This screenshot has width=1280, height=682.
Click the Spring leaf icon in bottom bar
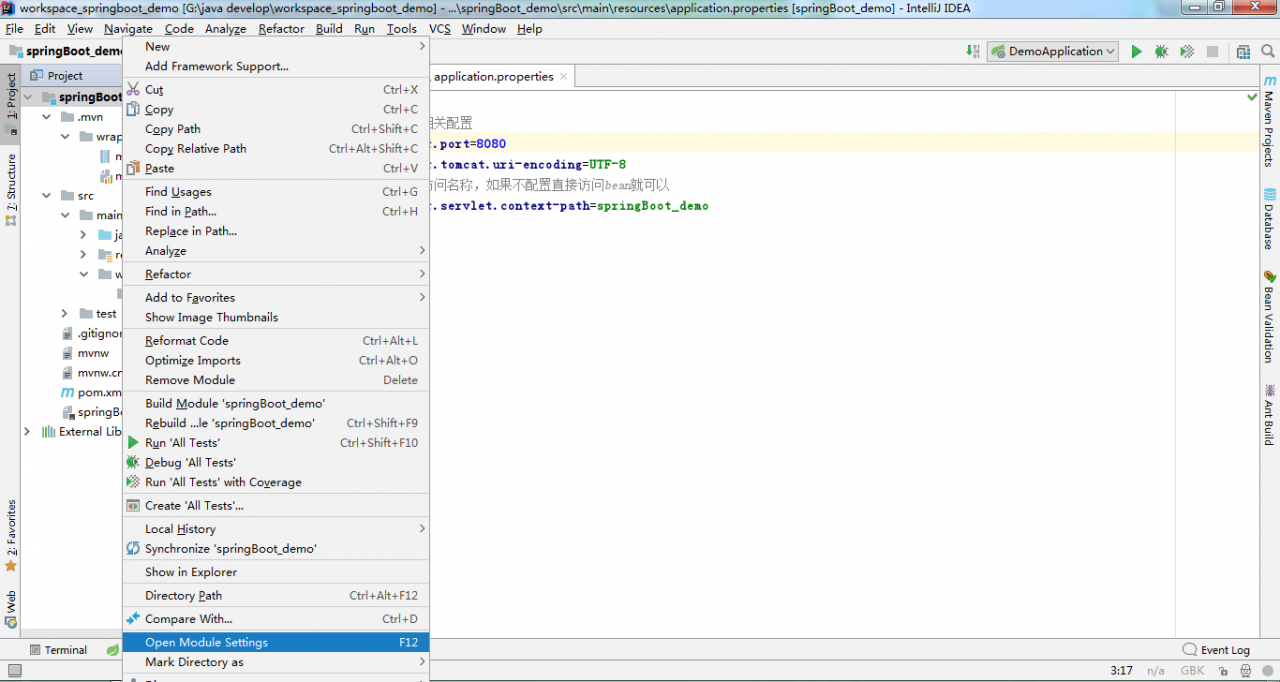click(113, 650)
